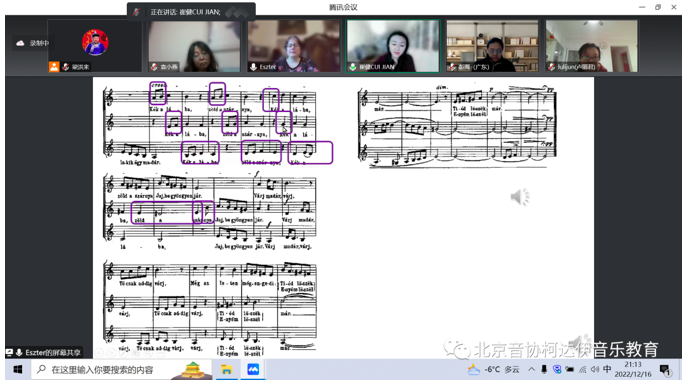This screenshot has width=688, height=385.
Task: Select the Eszter video thumbnail
Action: 294,46
